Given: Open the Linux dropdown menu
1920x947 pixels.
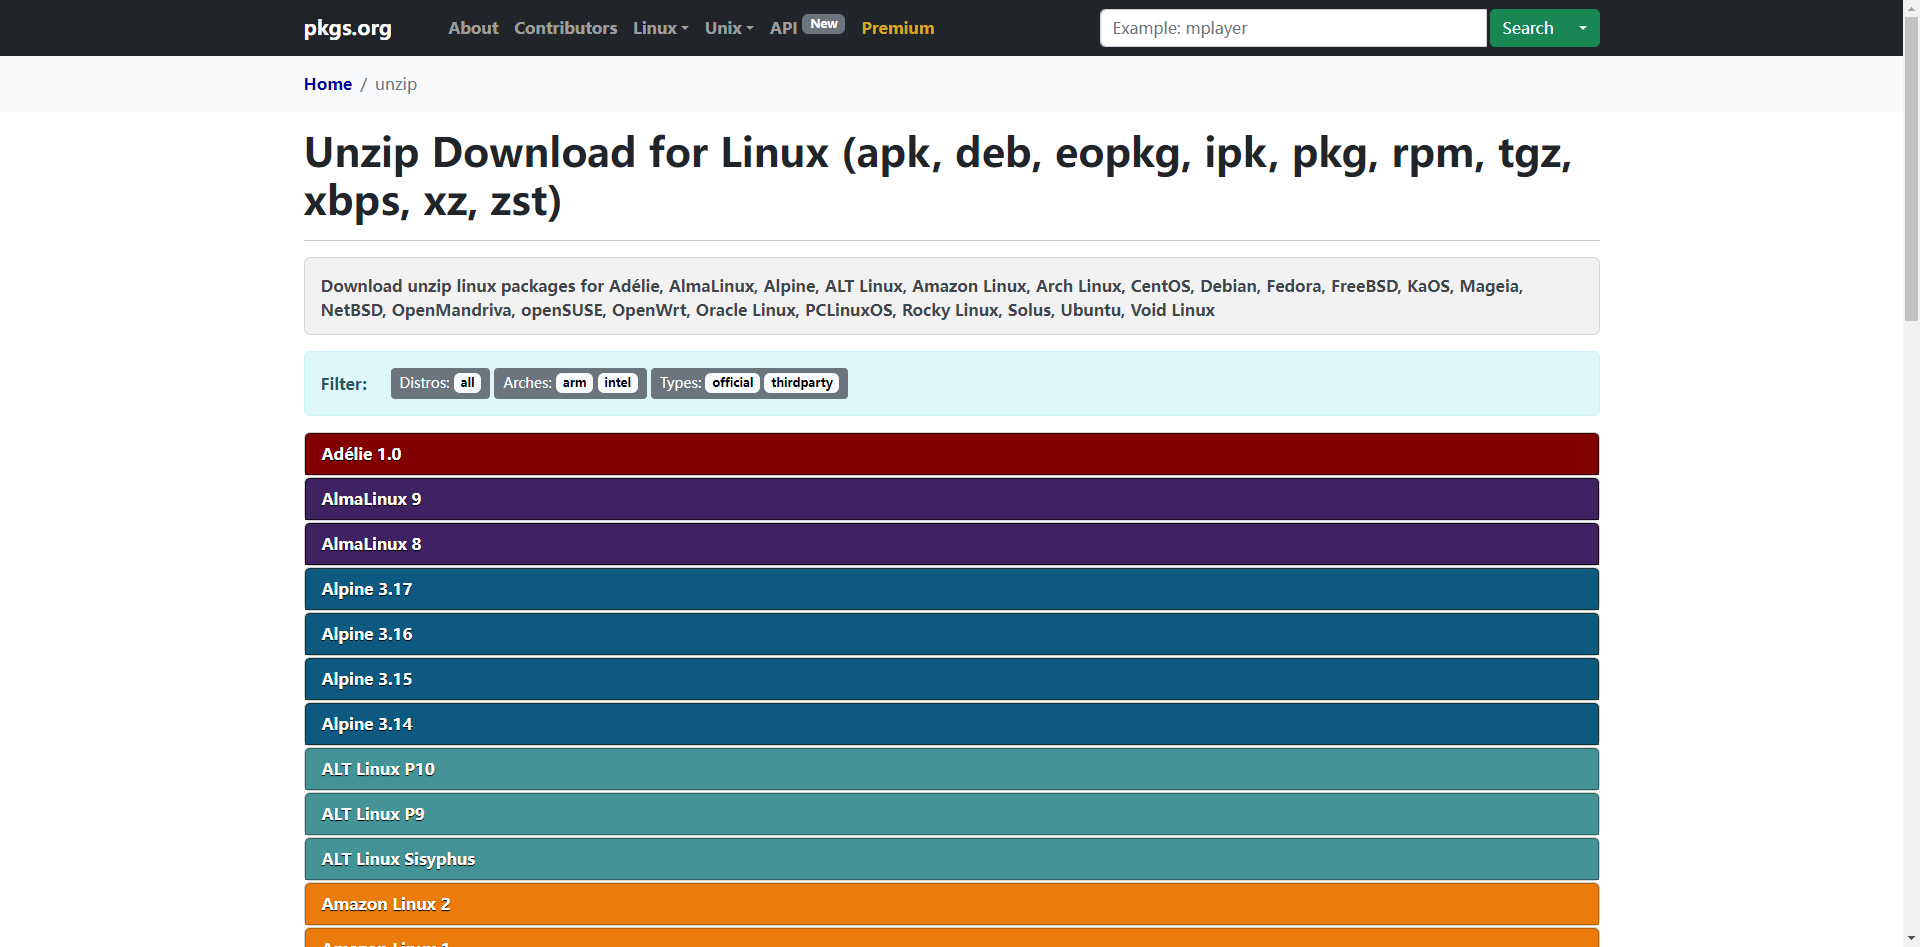Looking at the screenshot, I should click(x=660, y=28).
